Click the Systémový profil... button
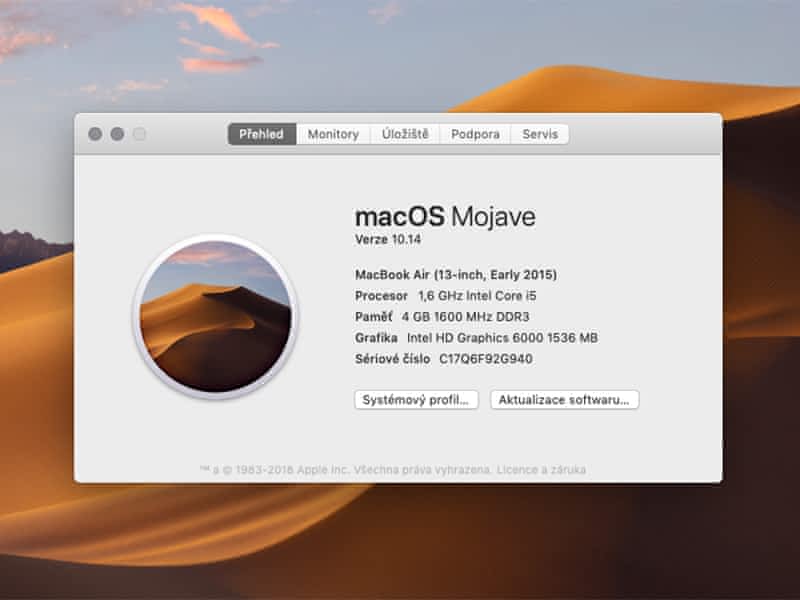Image resolution: width=800 pixels, height=600 pixels. point(416,399)
